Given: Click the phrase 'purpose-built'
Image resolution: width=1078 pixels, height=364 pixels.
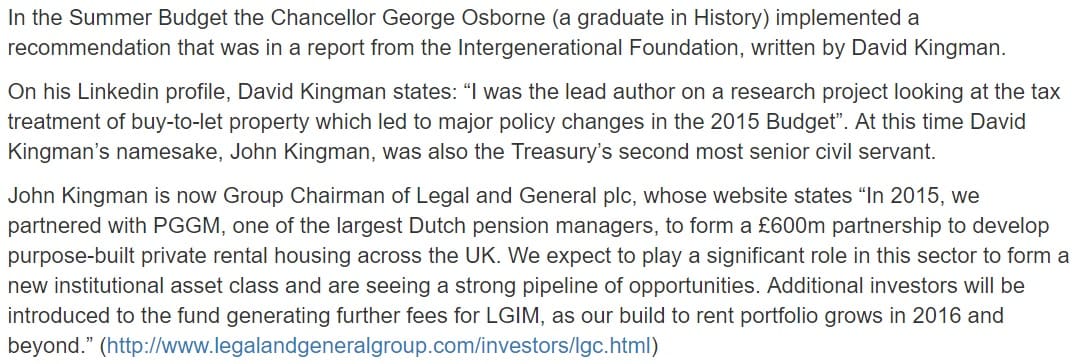Looking at the screenshot, I should pyautogui.click(x=64, y=257).
